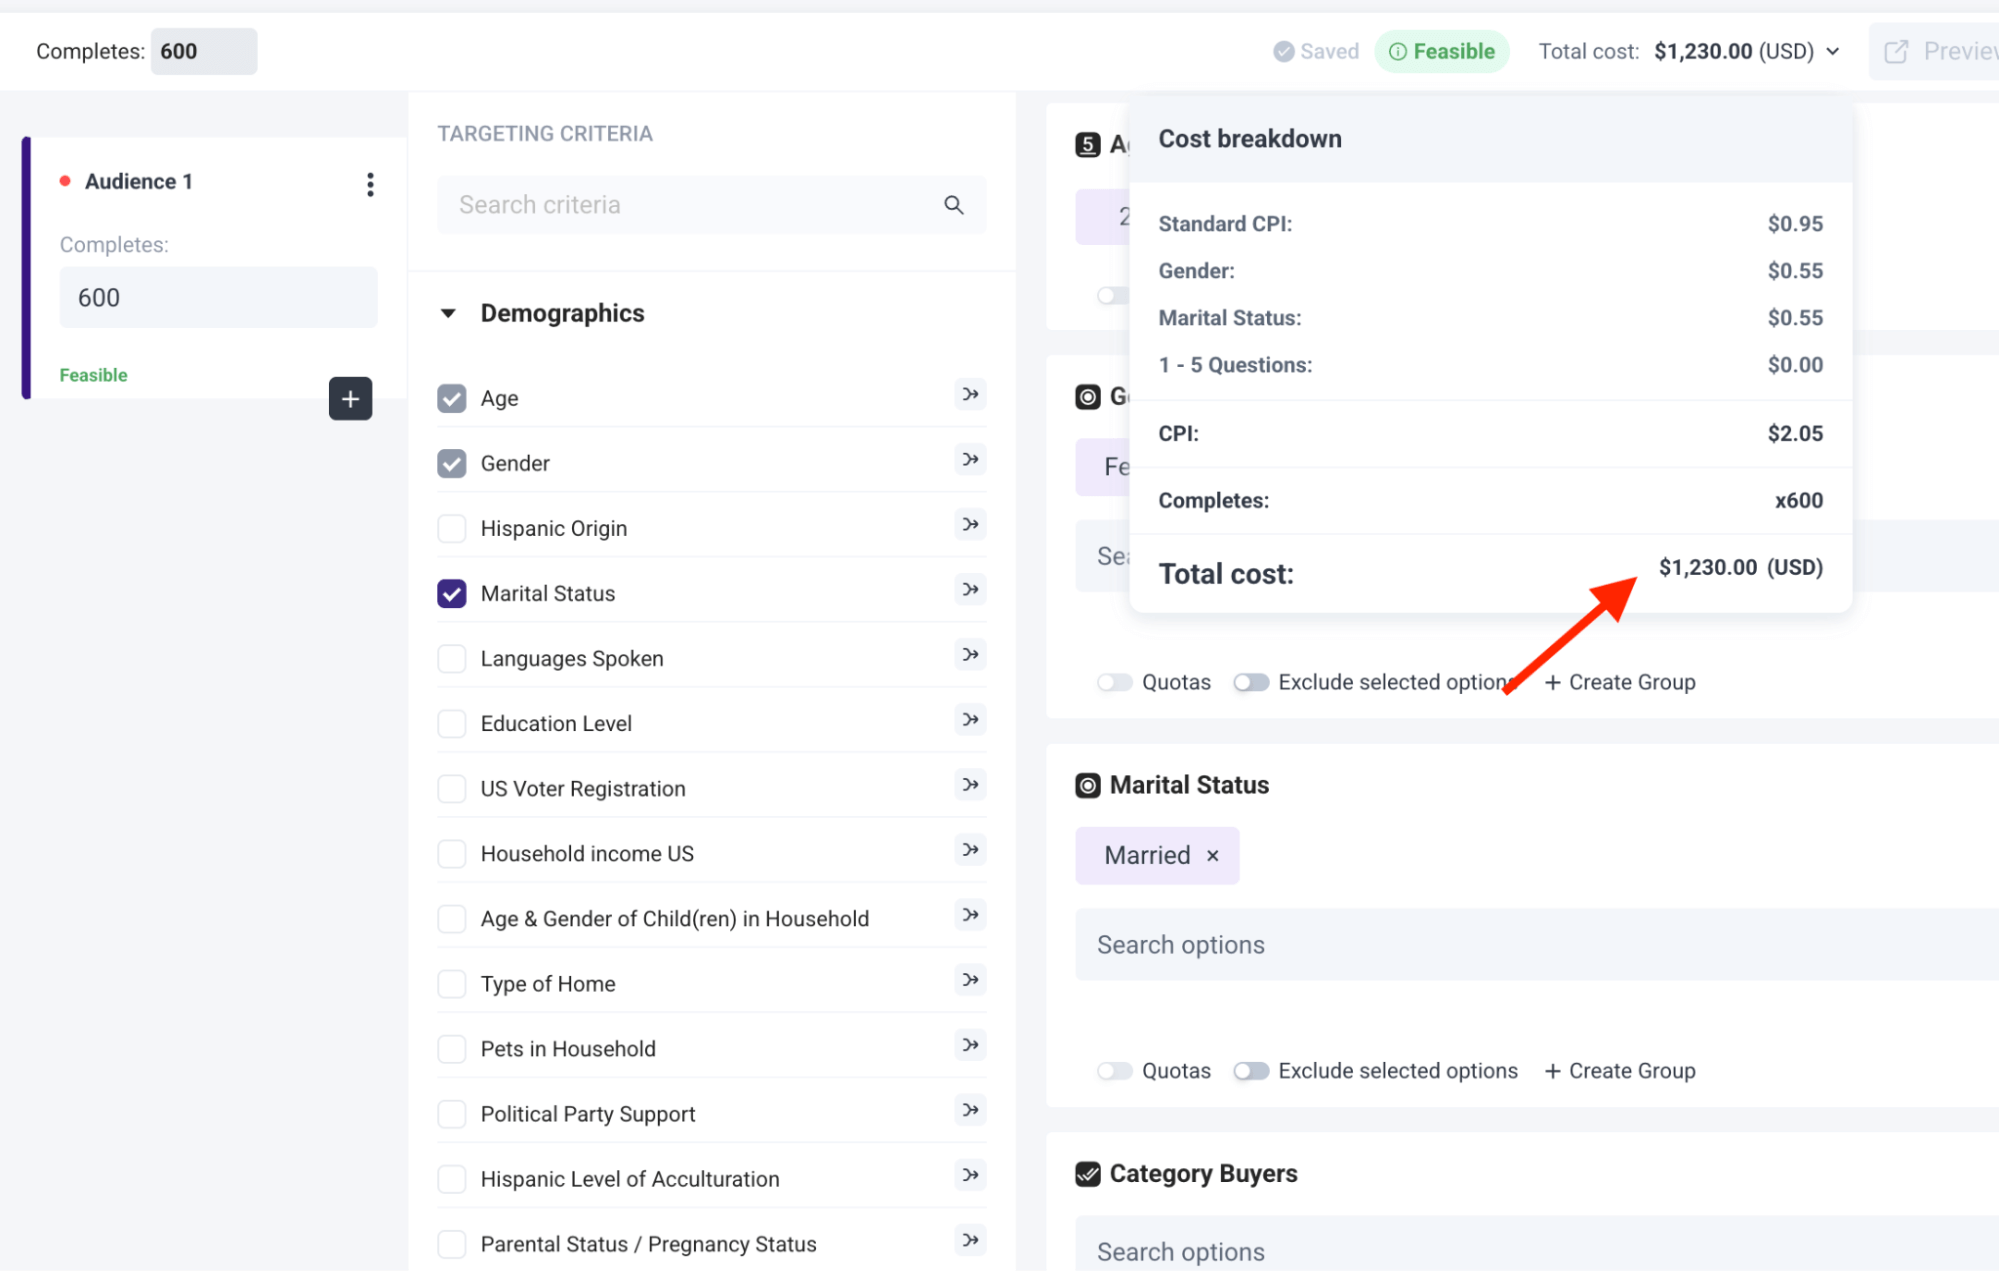Screen dimensions: 1999x1271
Task: Toggle Exclude selected options under Marital Status
Action: tap(1250, 1071)
